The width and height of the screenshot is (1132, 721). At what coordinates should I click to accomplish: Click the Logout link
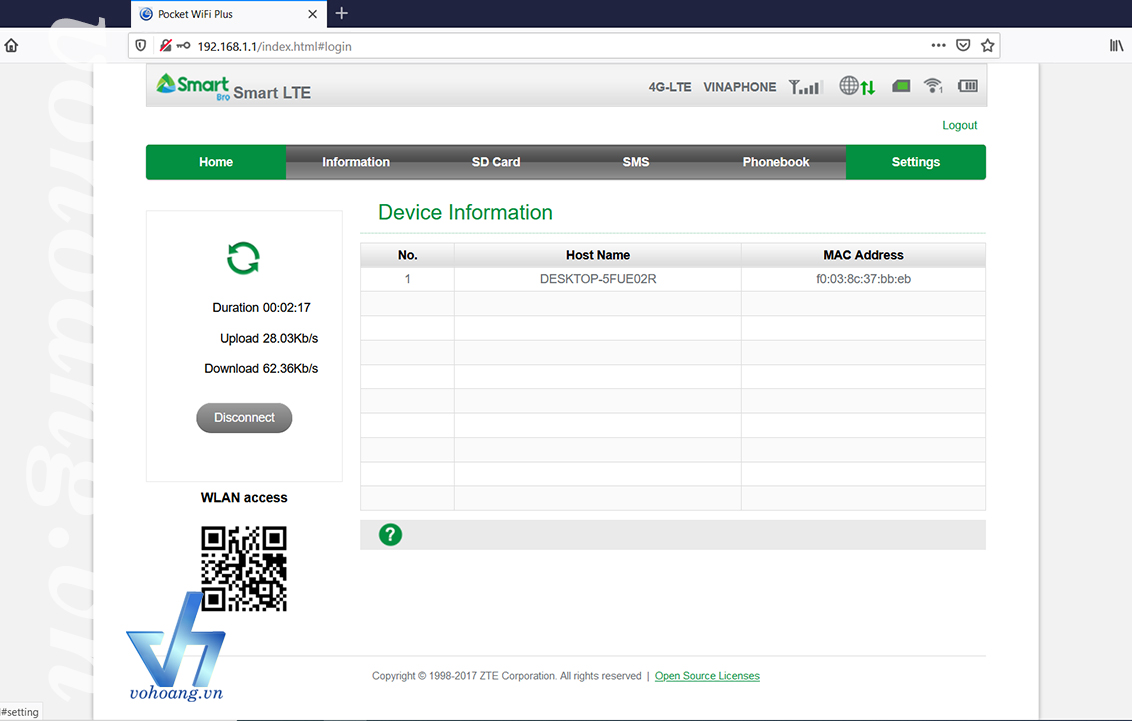click(x=959, y=125)
